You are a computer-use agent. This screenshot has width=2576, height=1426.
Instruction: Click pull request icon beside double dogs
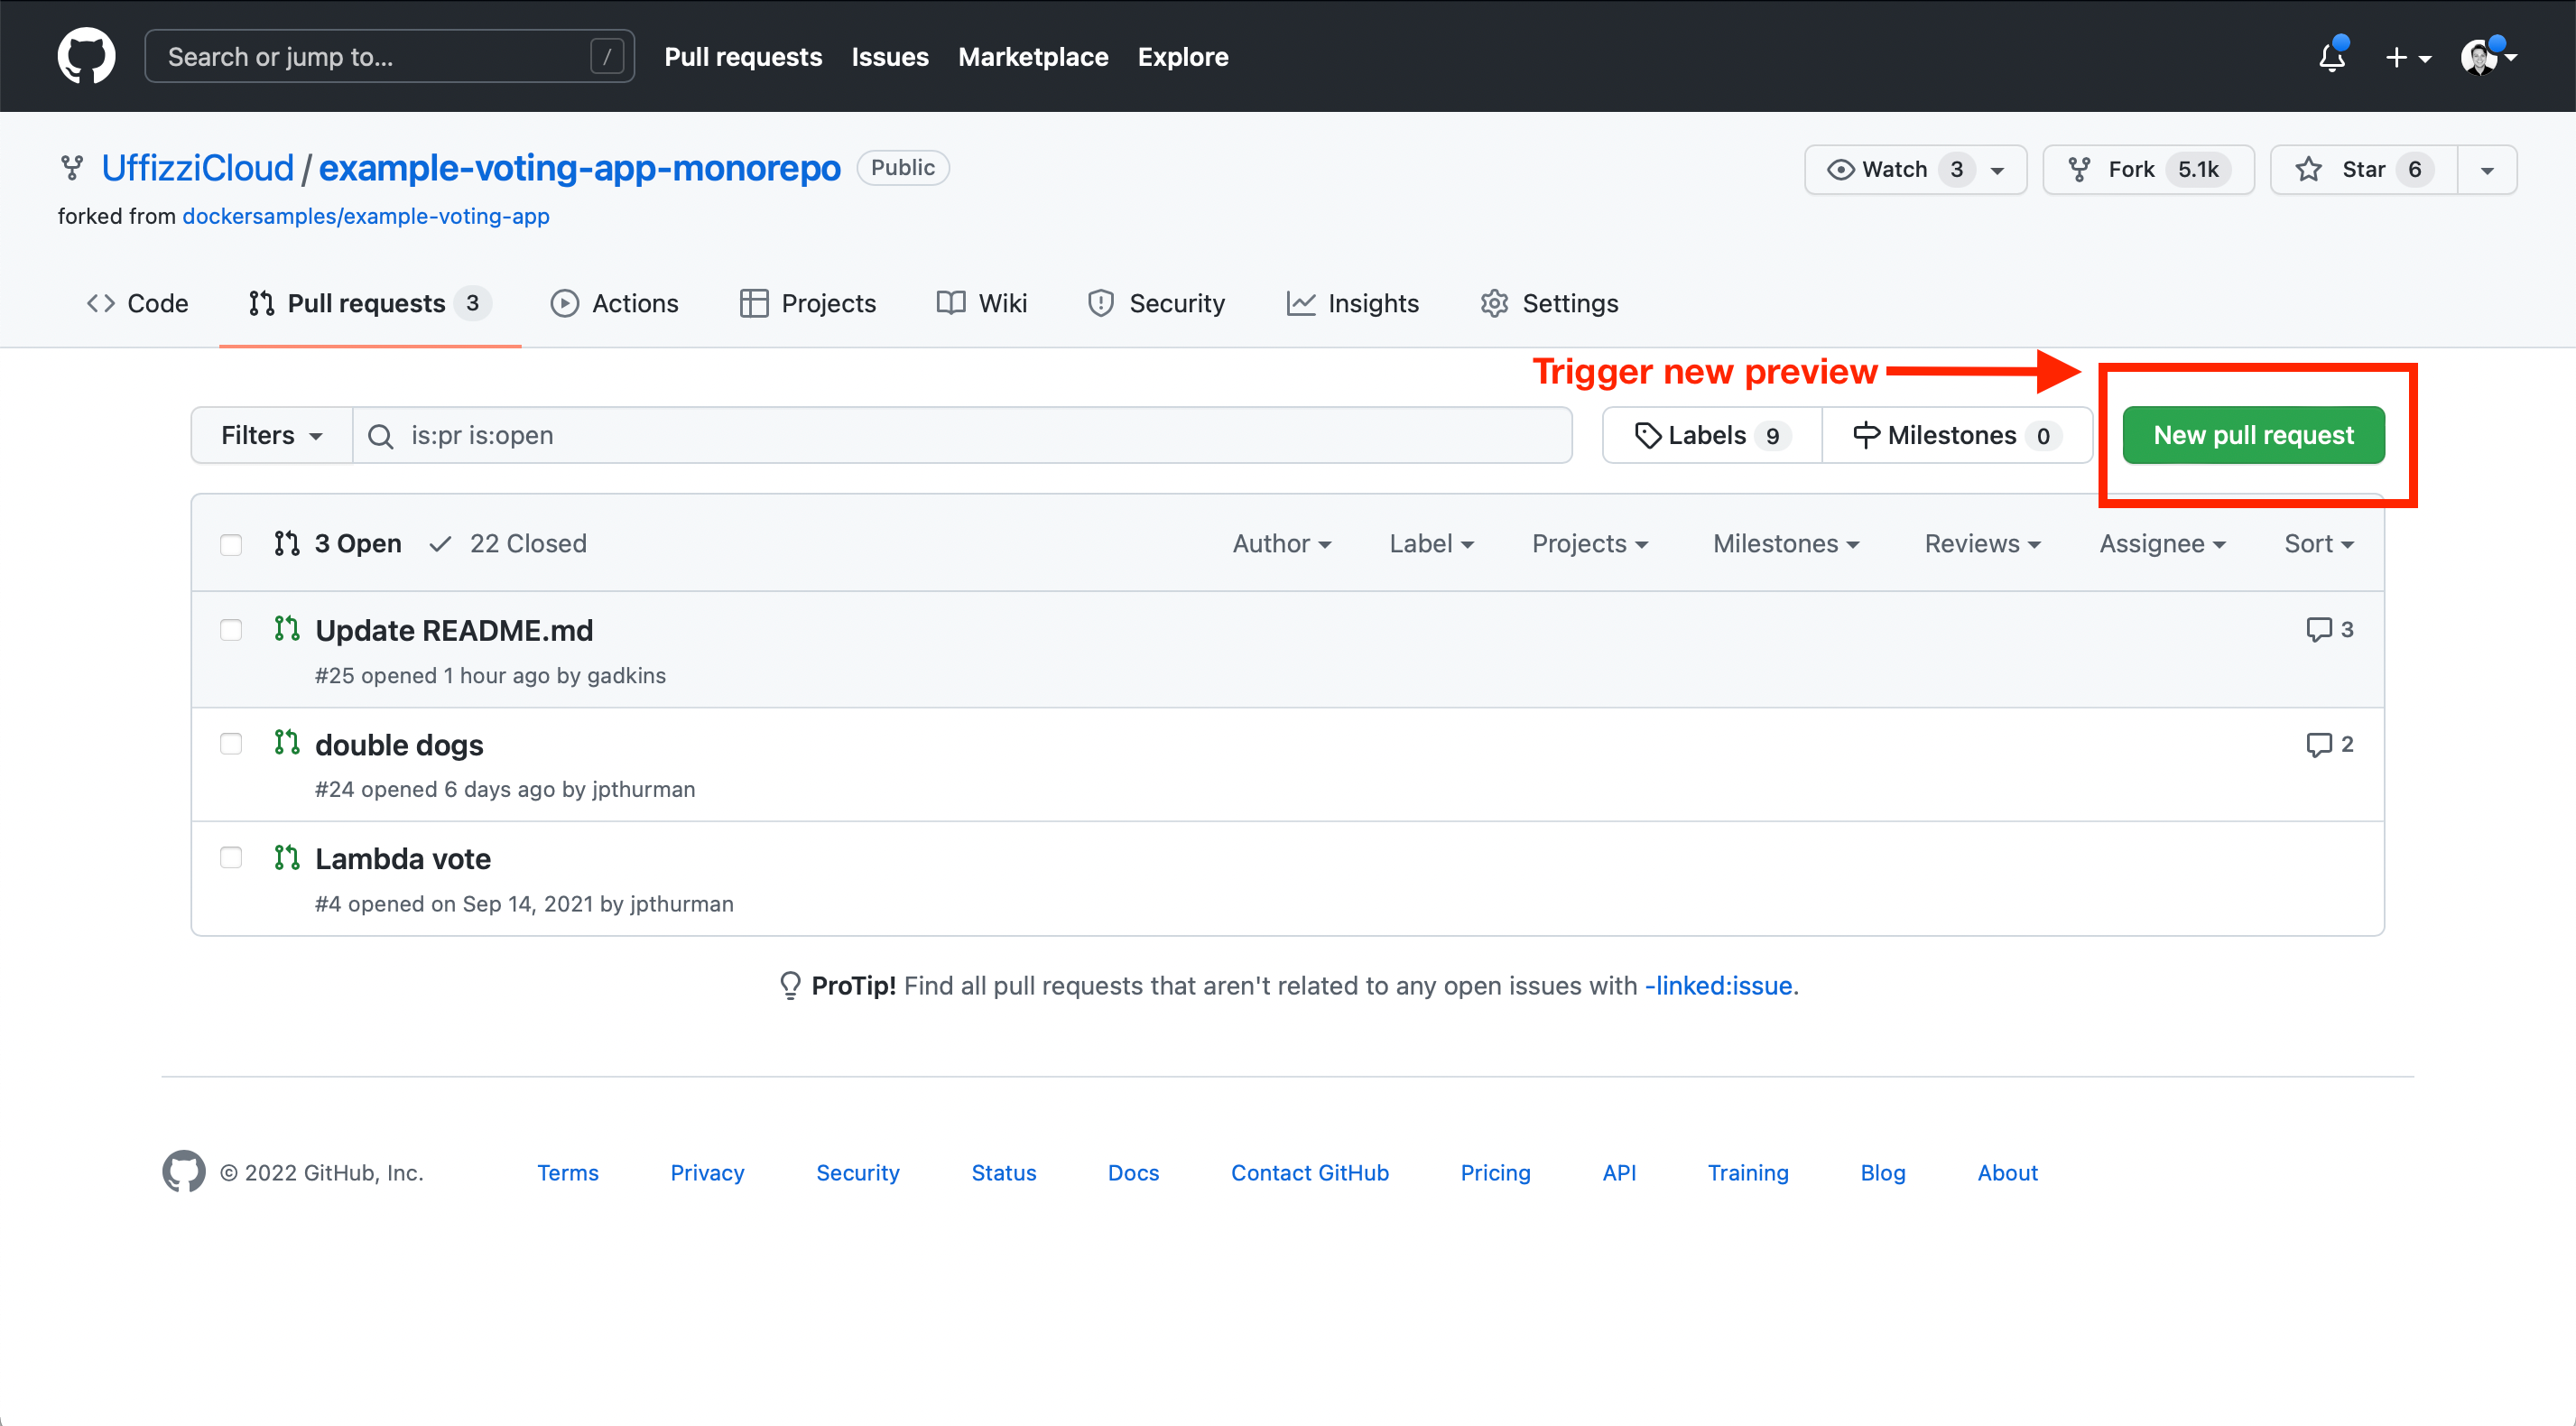coord(287,743)
